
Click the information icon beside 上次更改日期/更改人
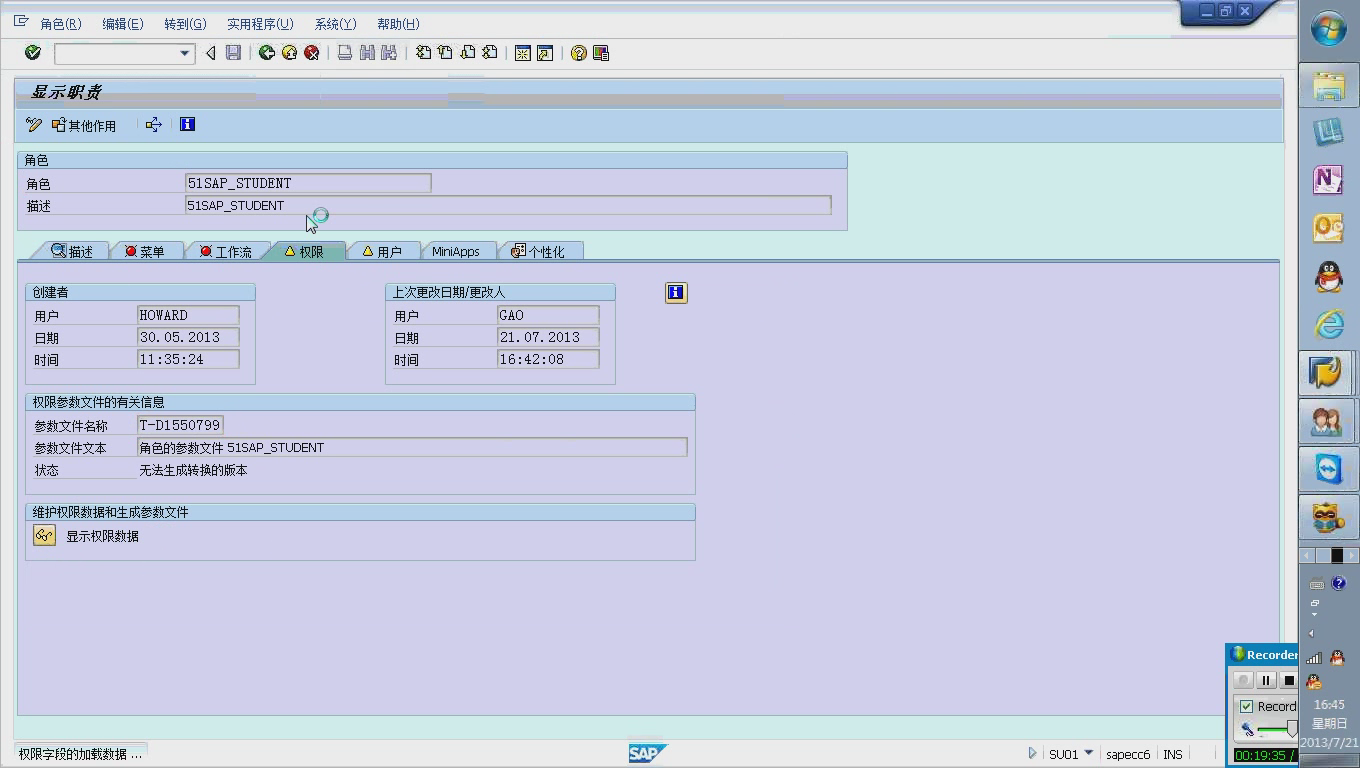(676, 292)
